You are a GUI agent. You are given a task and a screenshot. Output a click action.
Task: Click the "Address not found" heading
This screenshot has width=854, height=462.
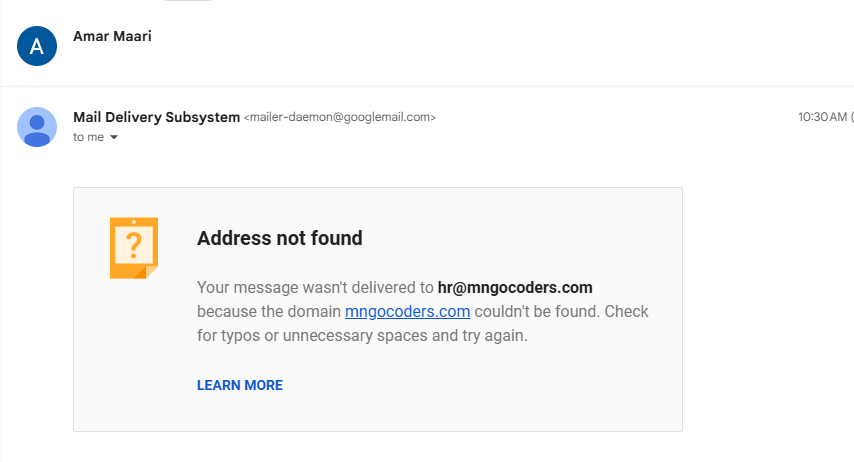279,238
